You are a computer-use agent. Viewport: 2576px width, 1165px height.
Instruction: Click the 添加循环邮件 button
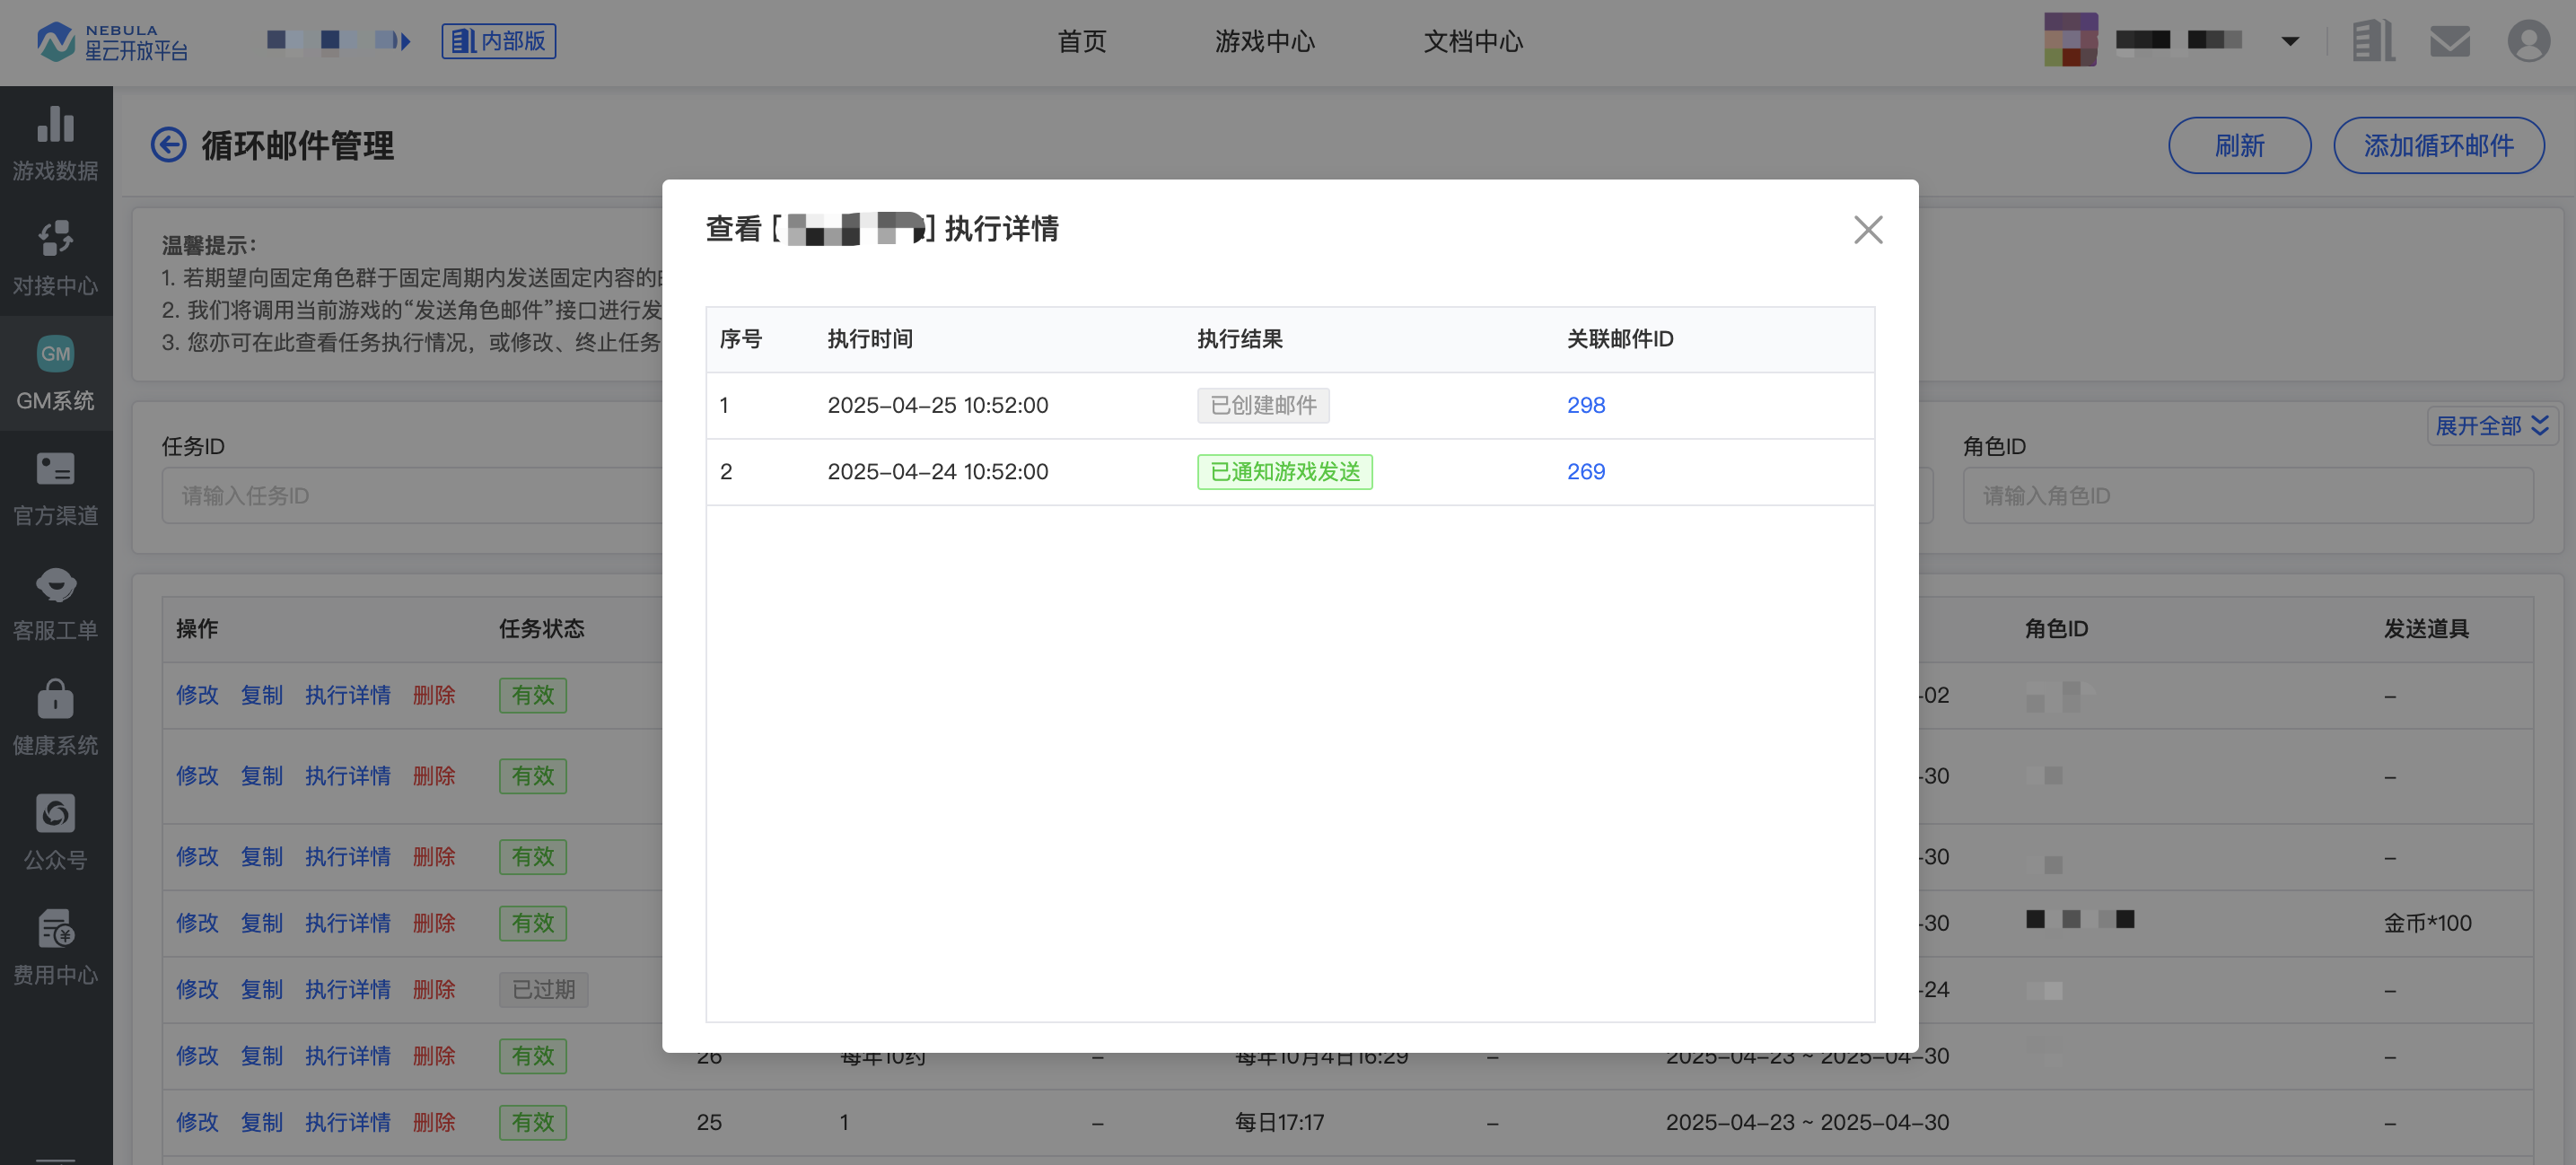pos(2437,145)
